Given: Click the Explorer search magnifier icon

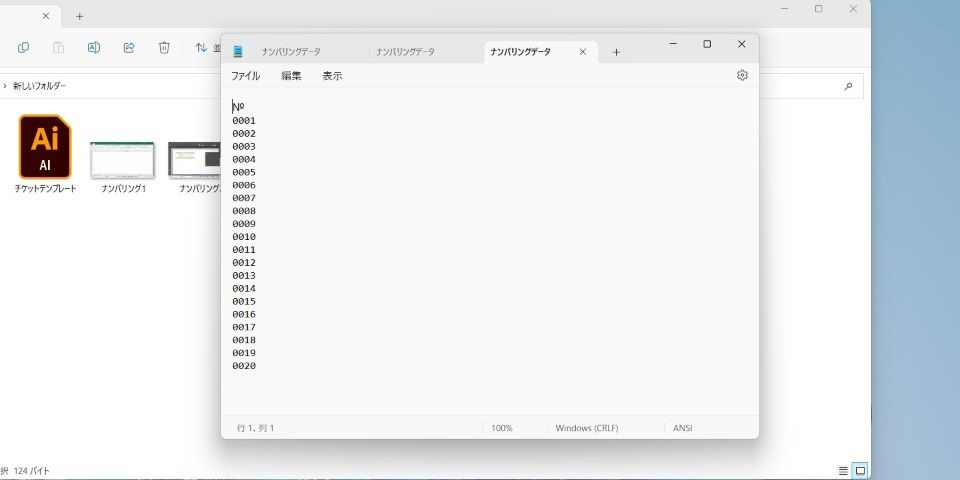Looking at the screenshot, I should tap(848, 87).
